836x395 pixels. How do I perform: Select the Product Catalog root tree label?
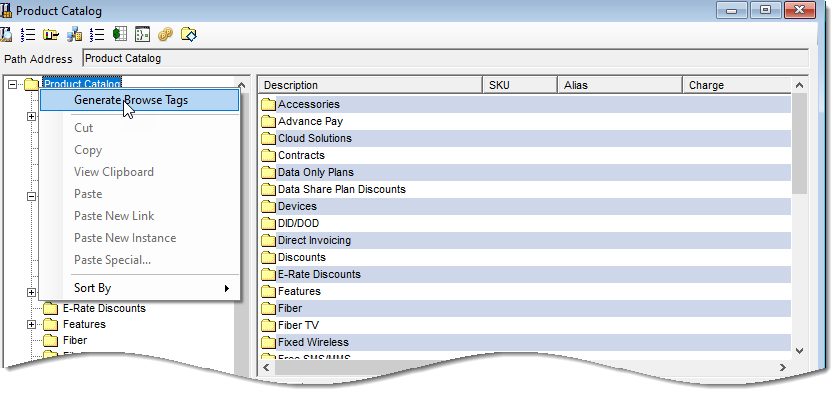[82, 84]
